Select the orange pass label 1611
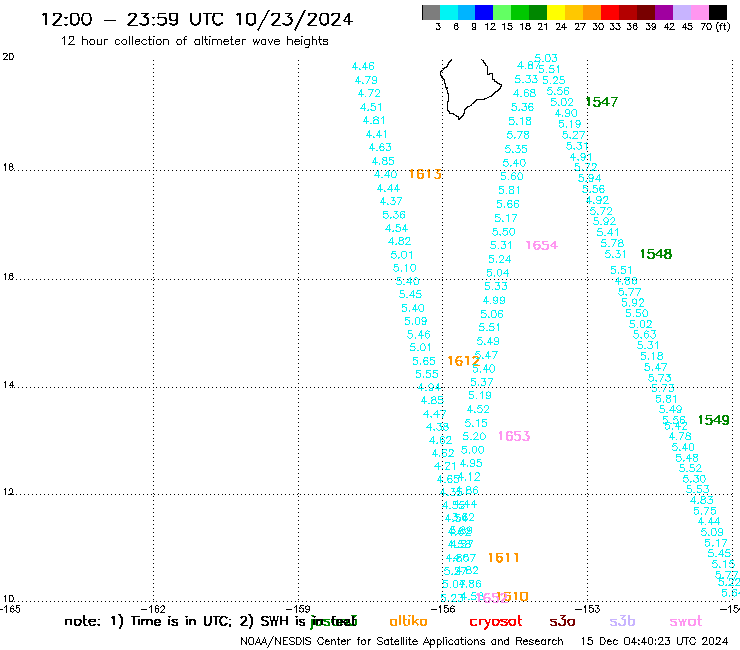The image size is (740, 650). pyautogui.click(x=503, y=557)
